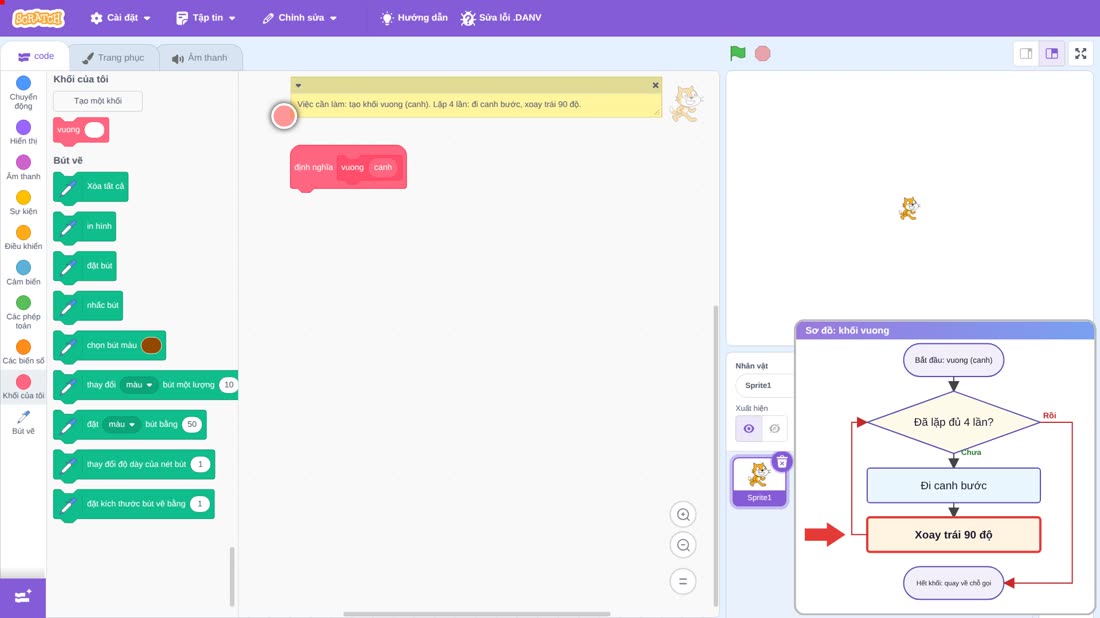Open Sửa lỗi .DANV debugger
The width and height of the screenshot is (1100, 618).
[501, 18]
